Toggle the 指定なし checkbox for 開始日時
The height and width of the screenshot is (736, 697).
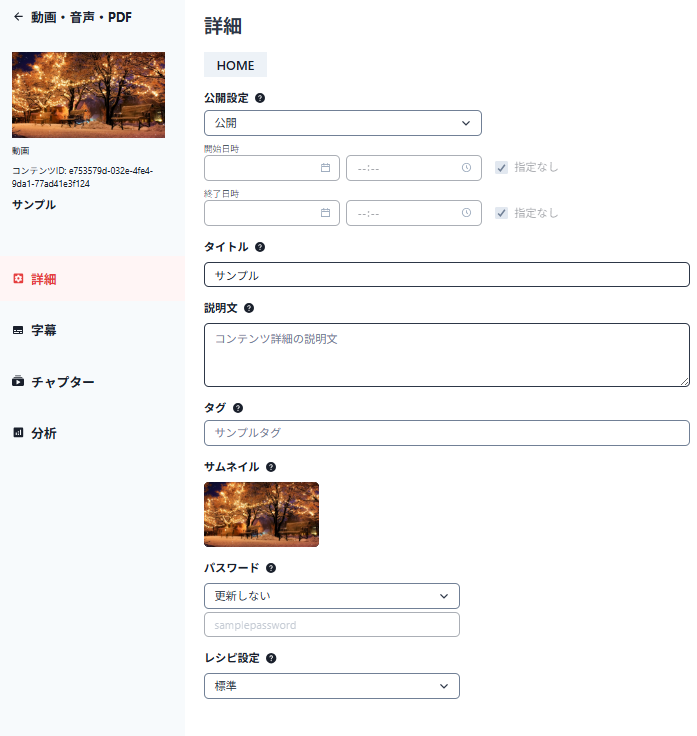pyautogui.click(x=502, y=168)
